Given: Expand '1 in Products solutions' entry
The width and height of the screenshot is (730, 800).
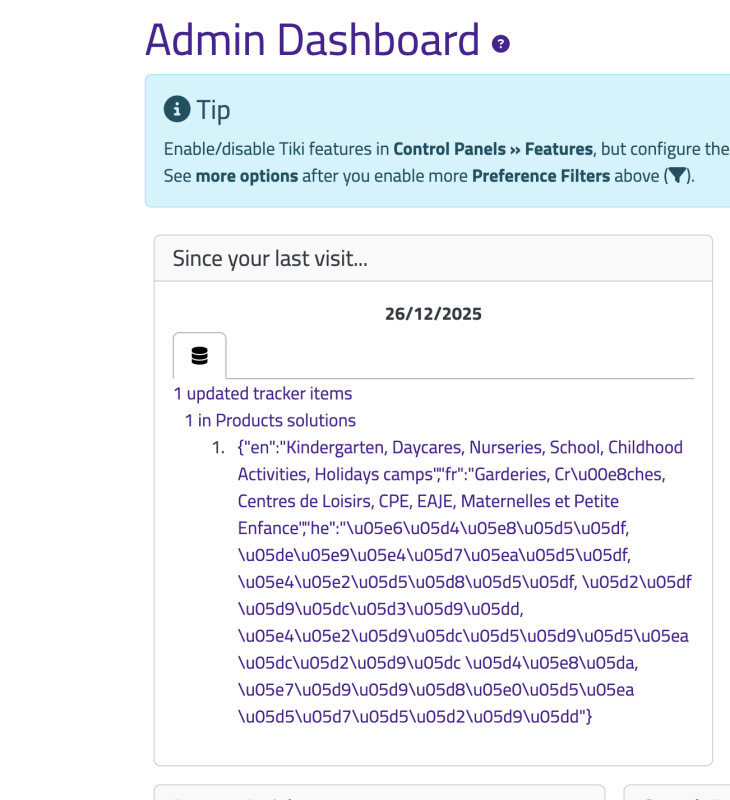Looking at the screenshot, I should click(270, 420).
